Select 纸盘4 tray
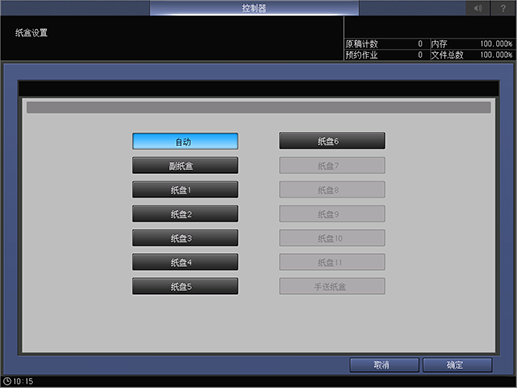The image size is (517, 388). pos(185,262)
